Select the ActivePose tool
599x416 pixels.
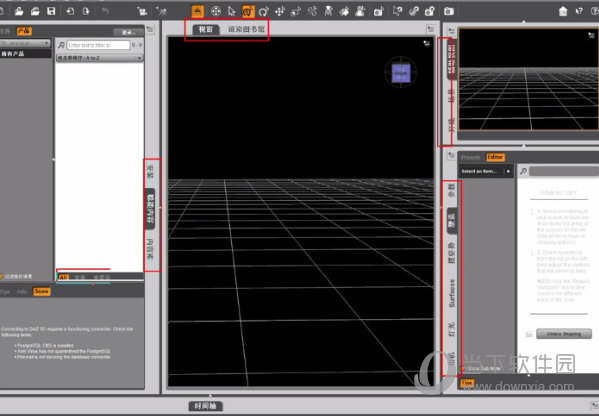[x=312, y=11]
